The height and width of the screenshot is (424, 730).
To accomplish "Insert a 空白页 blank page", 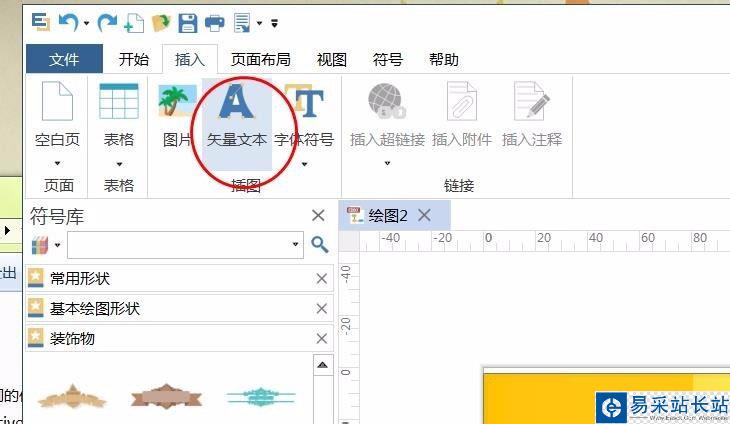I will 57,114.
